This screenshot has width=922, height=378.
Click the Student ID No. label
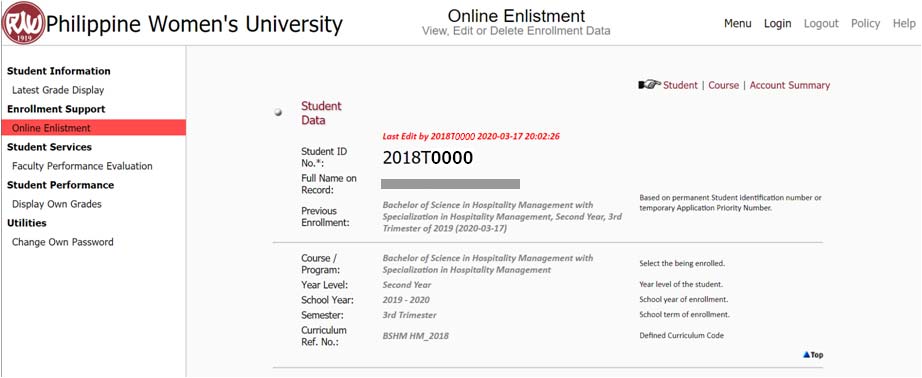coord(324,157)
